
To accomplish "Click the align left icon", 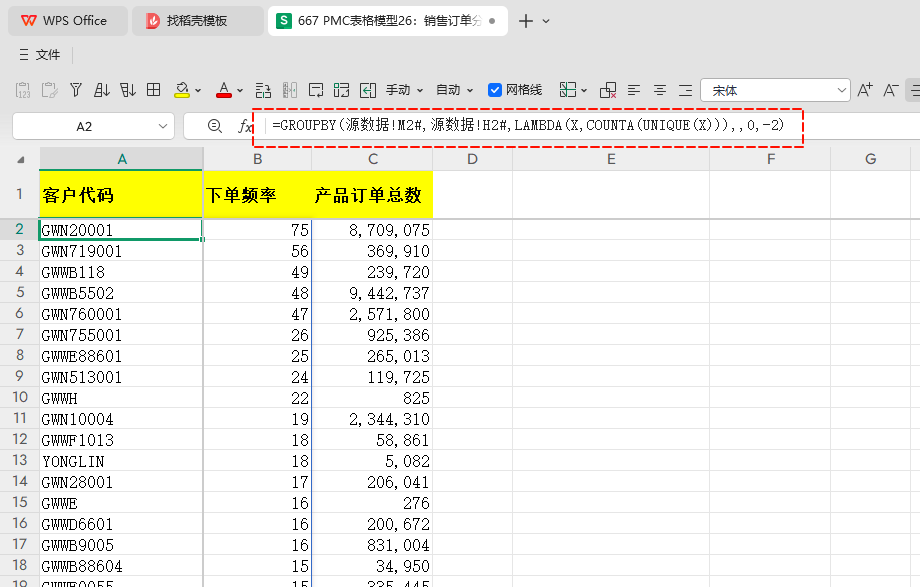I will (x=634, y=90).
